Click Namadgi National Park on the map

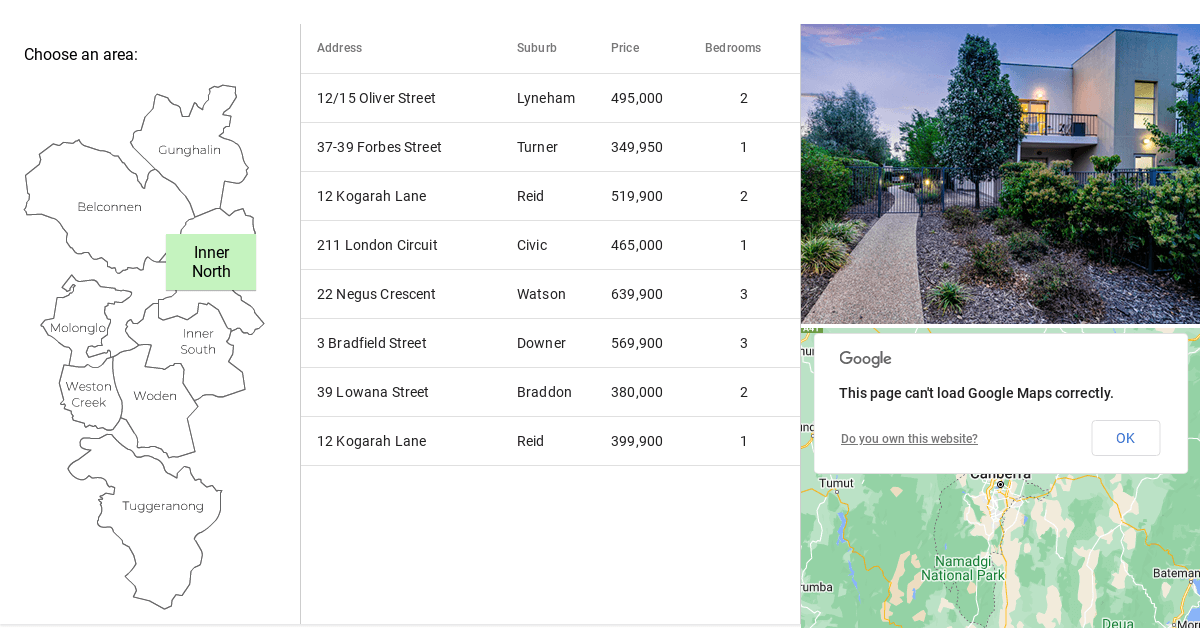[962, 568]
